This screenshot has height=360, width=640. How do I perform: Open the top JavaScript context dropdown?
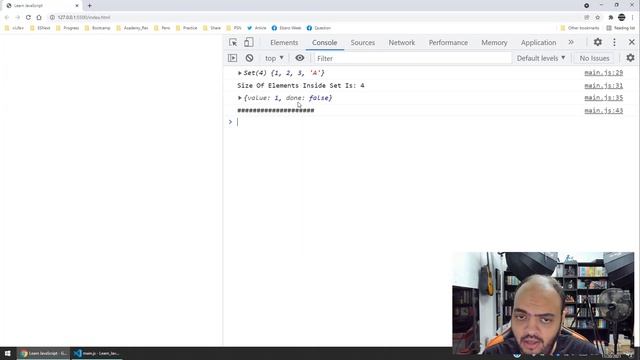click(274, 58)
